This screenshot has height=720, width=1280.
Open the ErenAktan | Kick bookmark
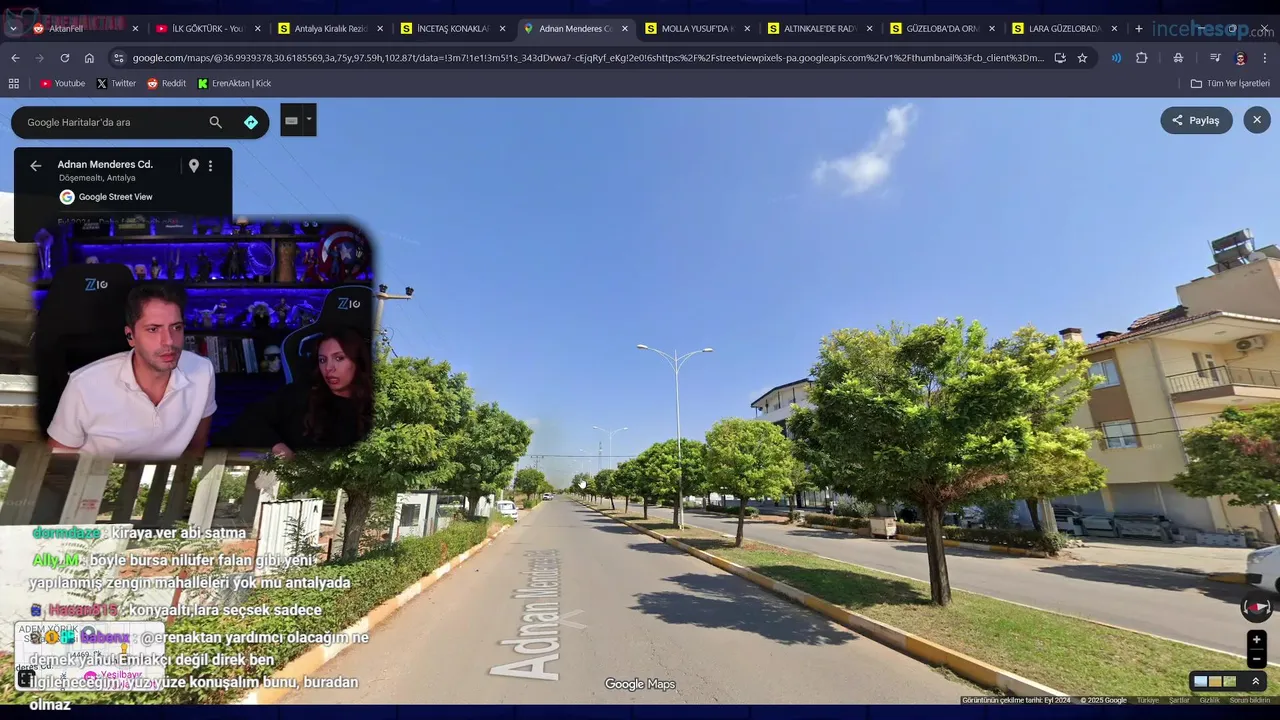[234, 84]
